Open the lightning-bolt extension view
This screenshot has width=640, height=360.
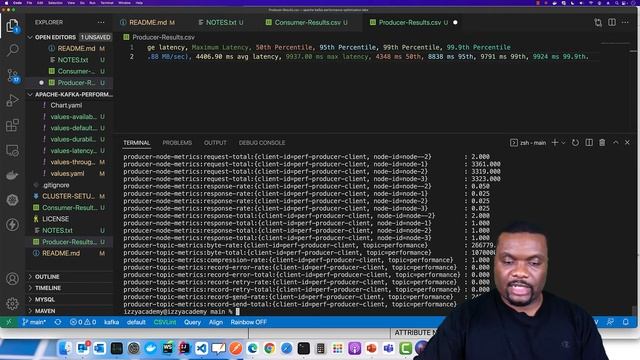pos(12,224)
